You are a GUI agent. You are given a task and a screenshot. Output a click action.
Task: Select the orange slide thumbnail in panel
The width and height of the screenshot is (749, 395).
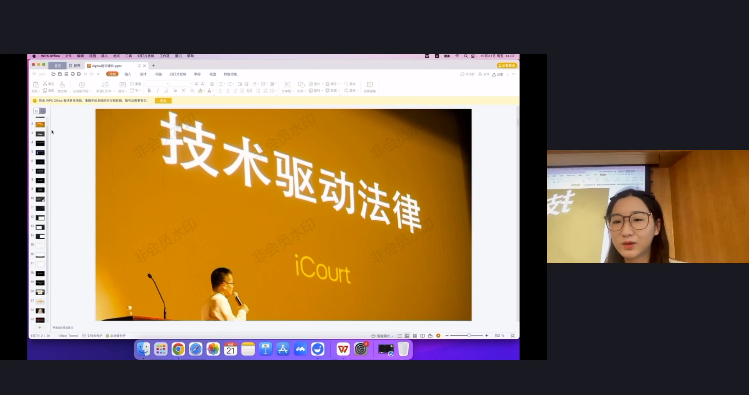[x=40, y=125]
